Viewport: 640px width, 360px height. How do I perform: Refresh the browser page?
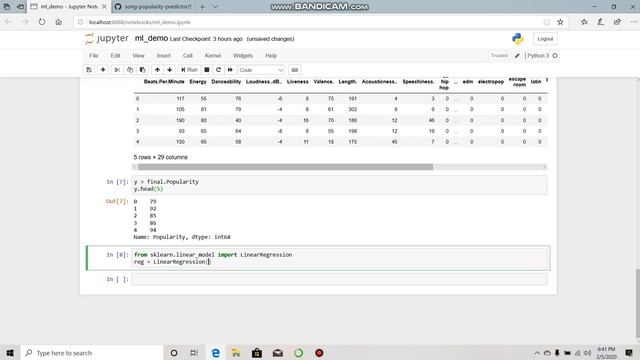(42, 22)
